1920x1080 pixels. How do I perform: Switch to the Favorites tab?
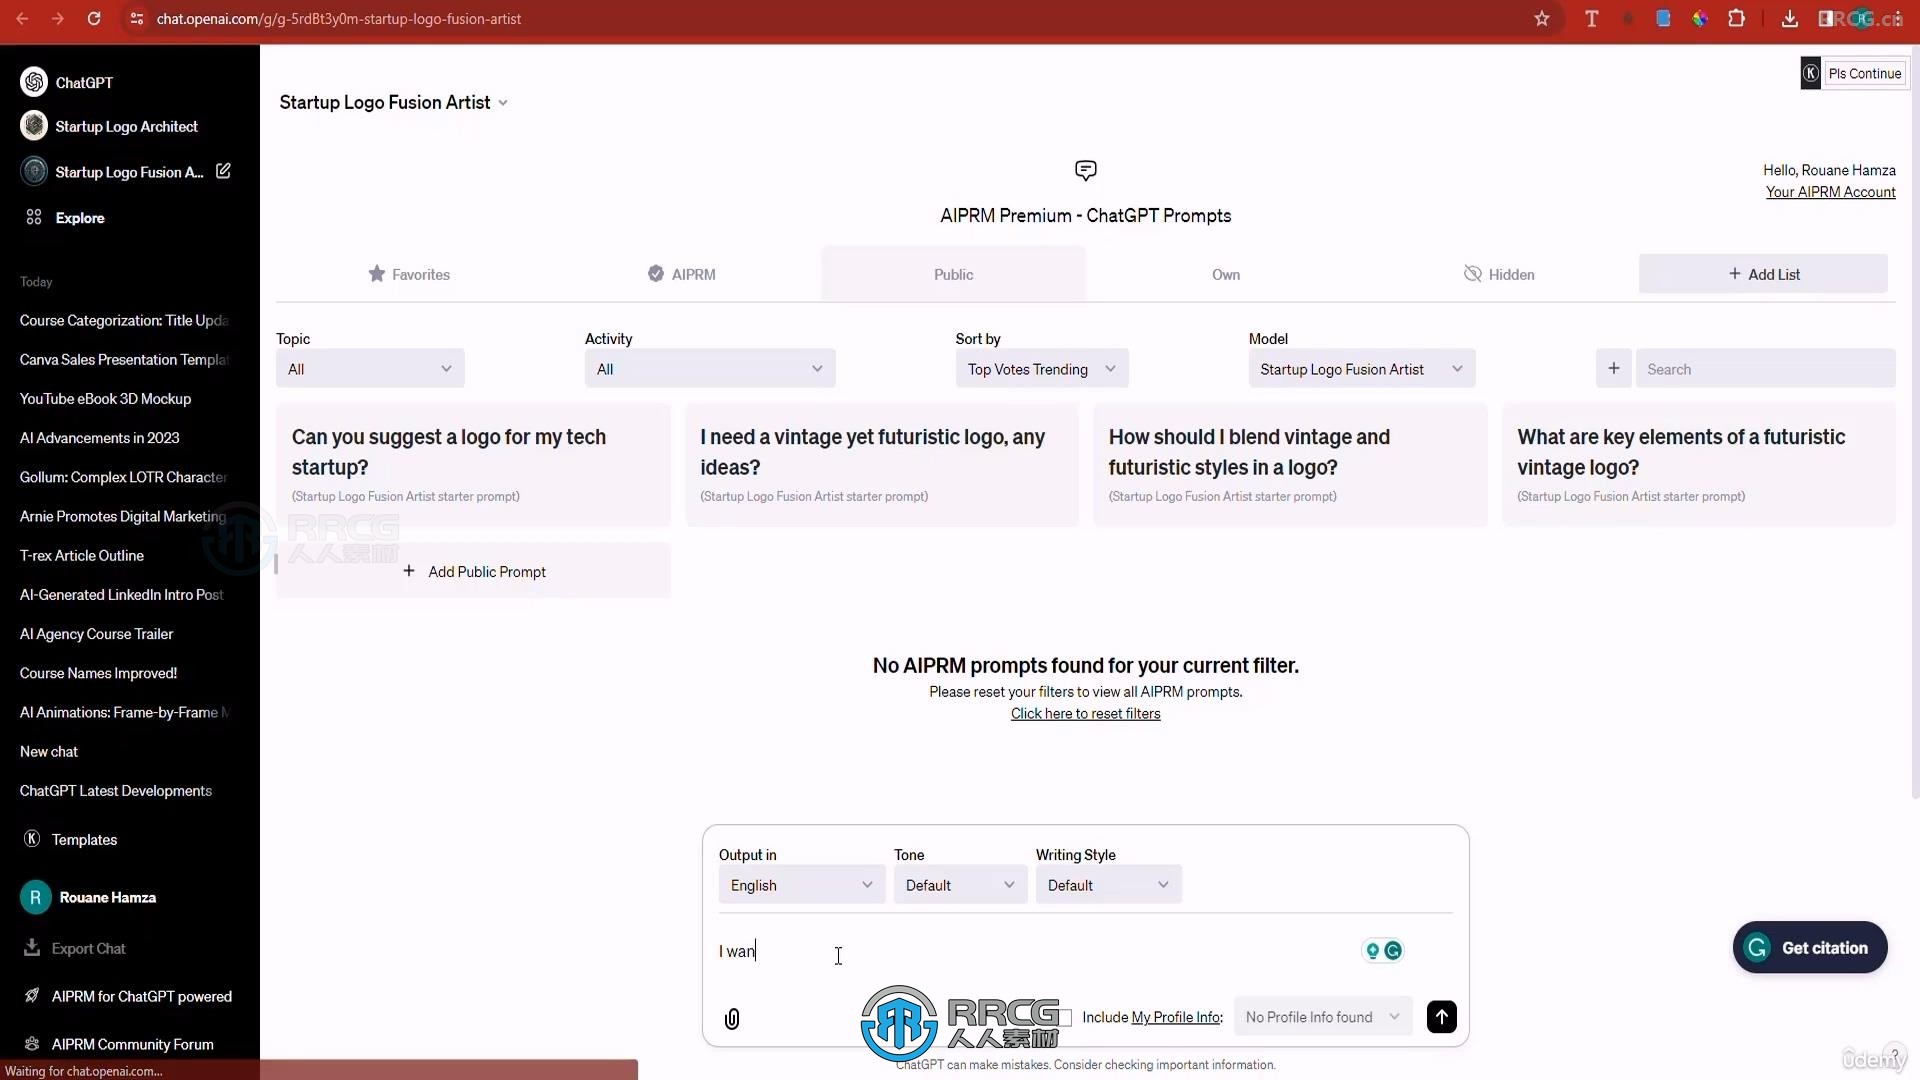pyautogui.click(x=409, y=274)
